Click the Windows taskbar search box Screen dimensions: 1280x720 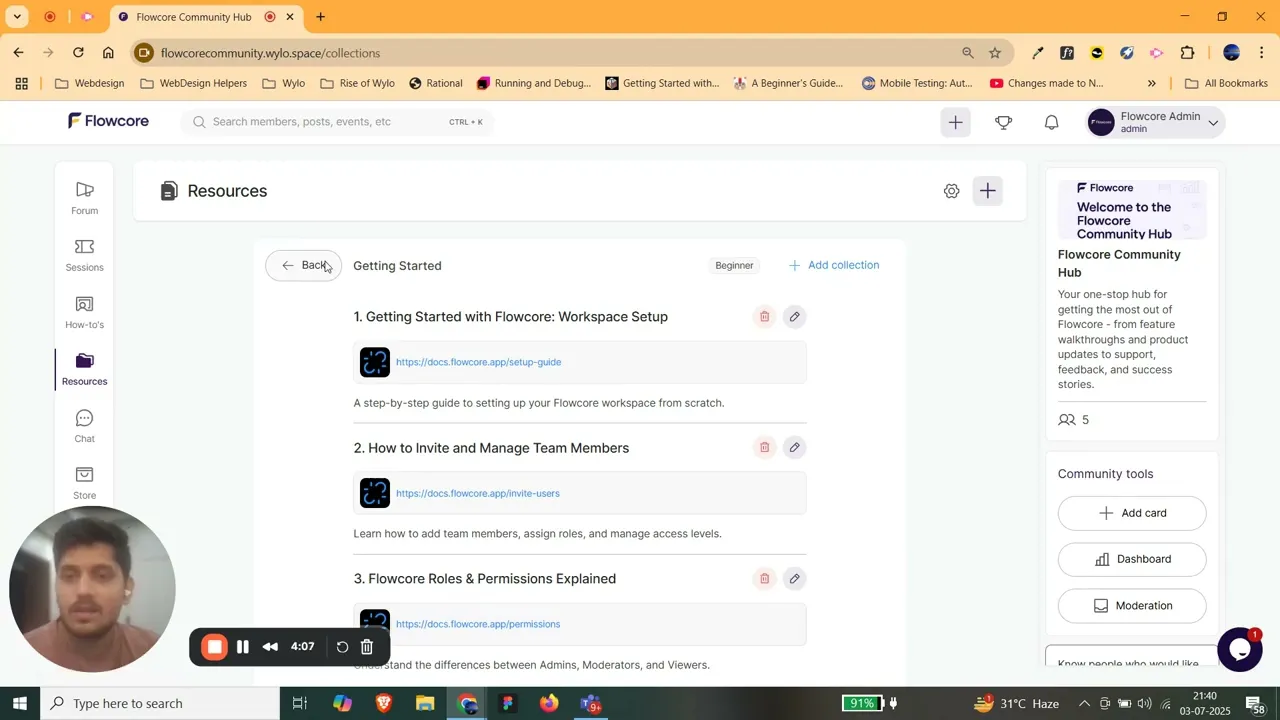[160, 704]
